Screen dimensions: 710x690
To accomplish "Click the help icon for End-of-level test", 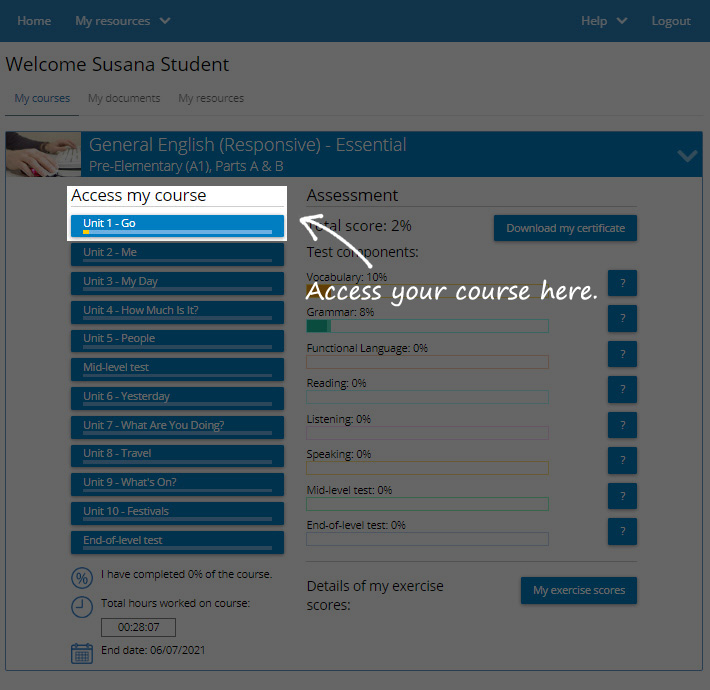I will click(x=622, y=531).
